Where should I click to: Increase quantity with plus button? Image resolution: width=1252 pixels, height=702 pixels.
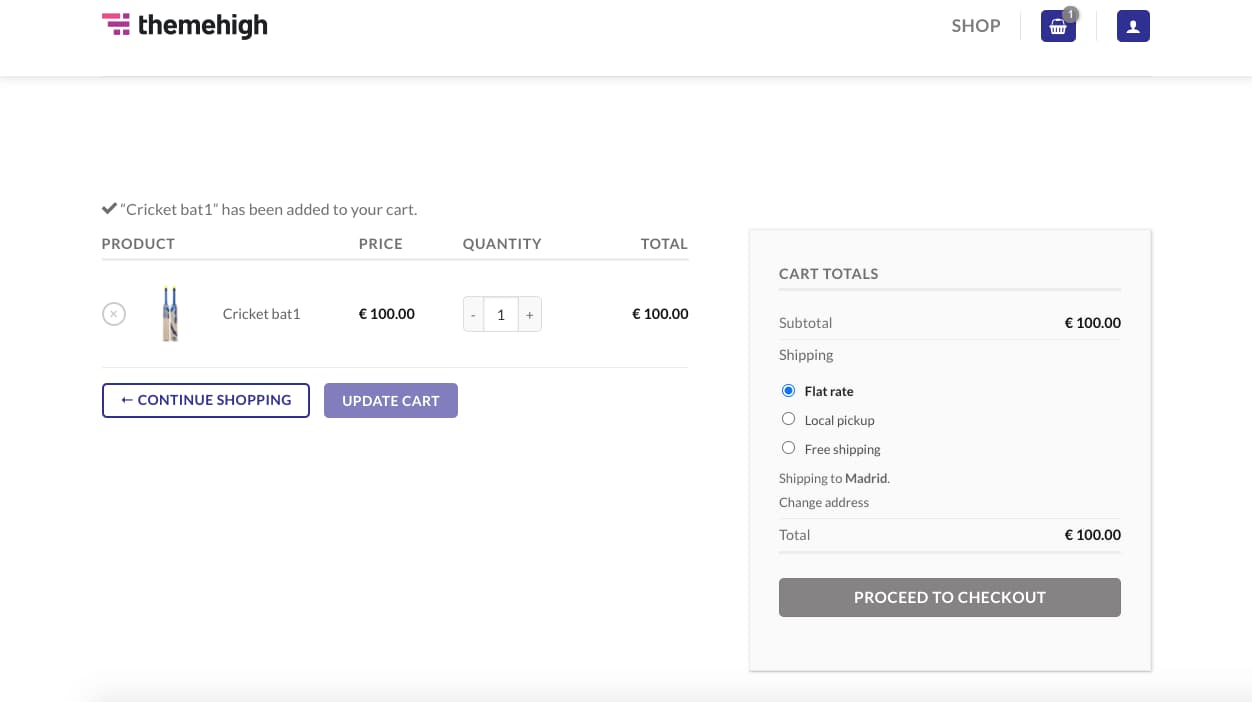529,314
